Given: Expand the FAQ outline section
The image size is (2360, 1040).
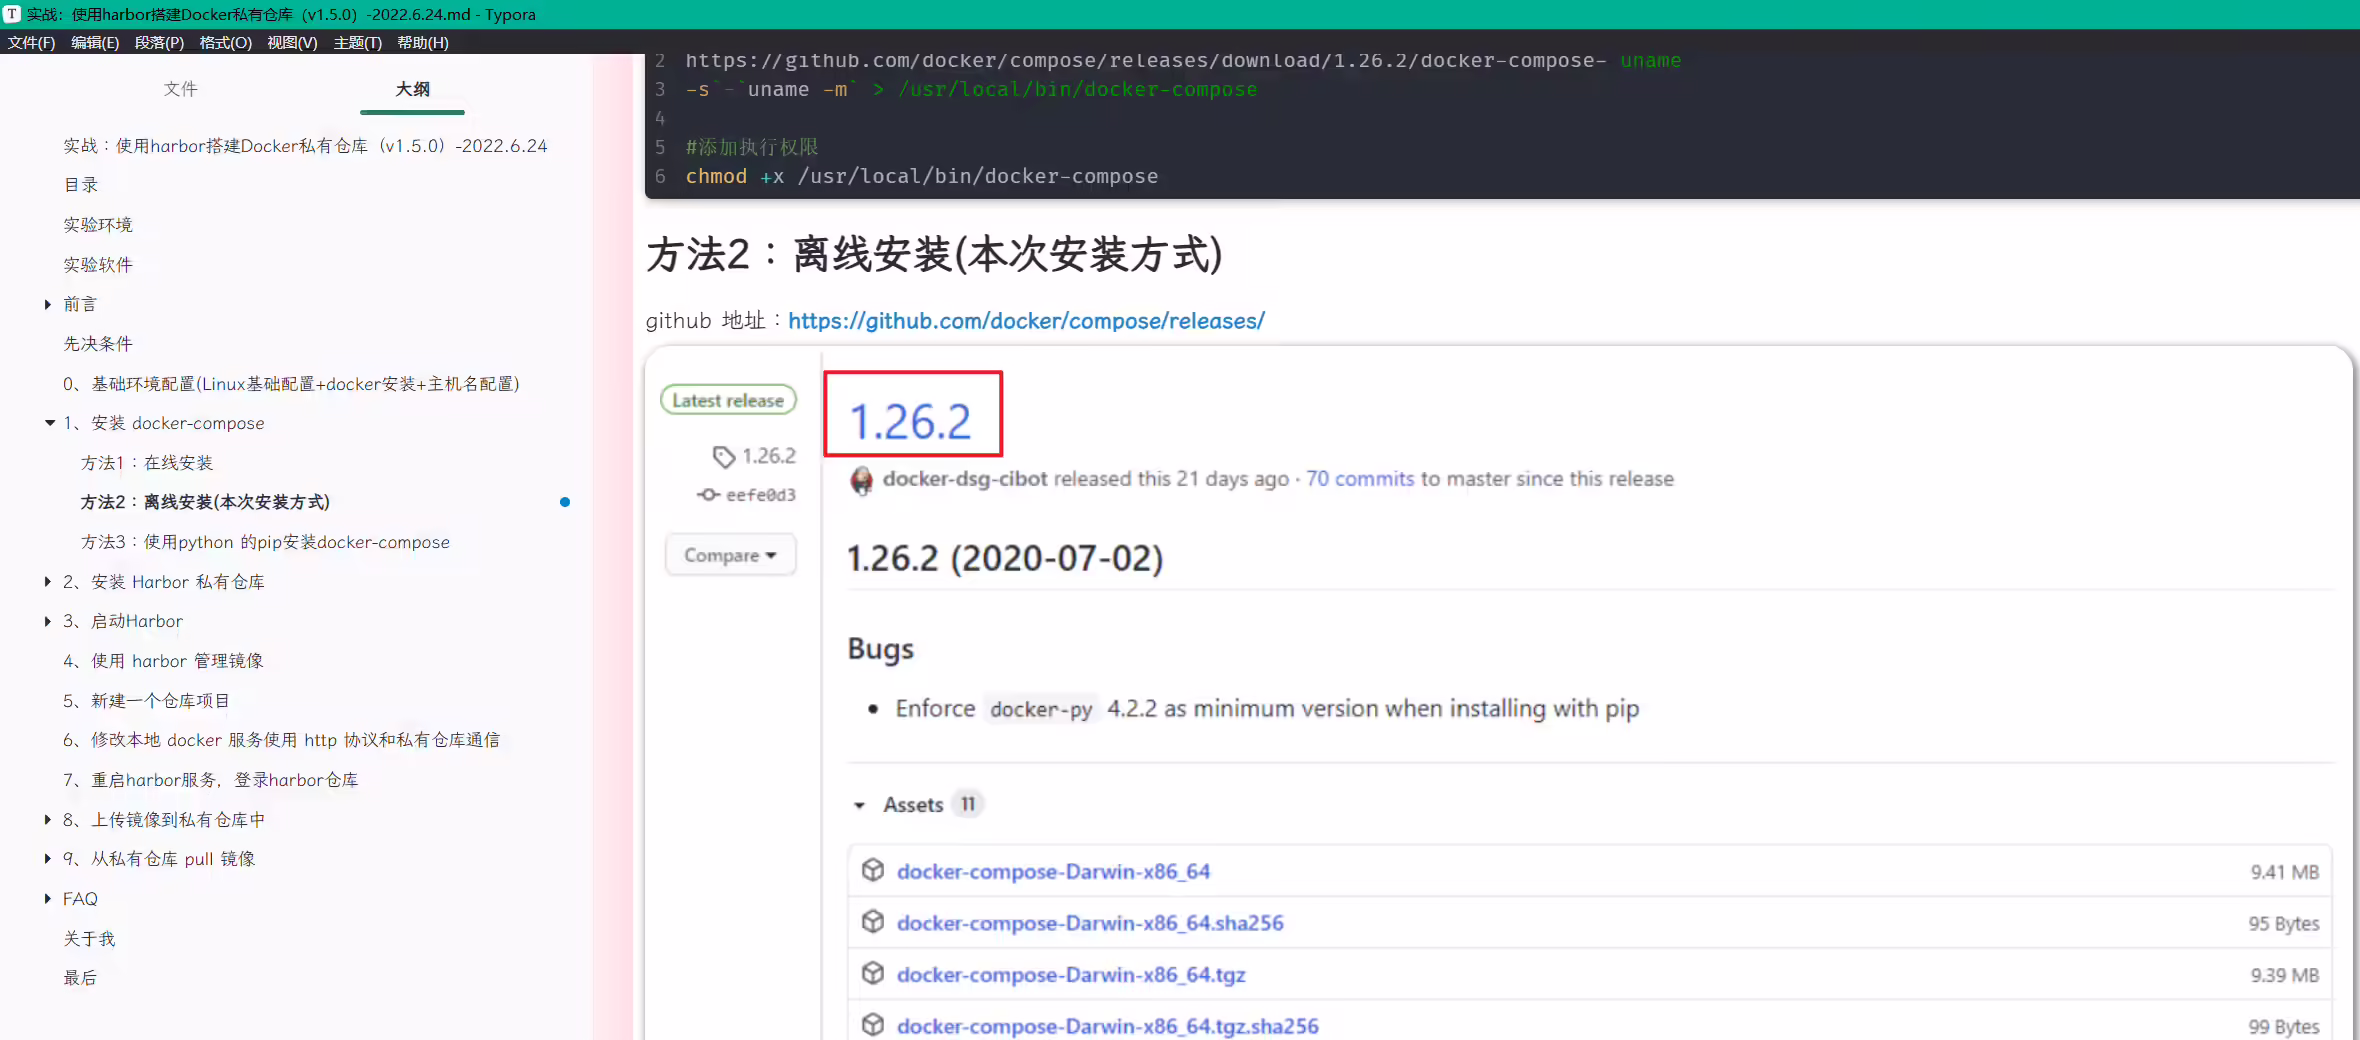Looking at the screenshot, I should (47, 899).
